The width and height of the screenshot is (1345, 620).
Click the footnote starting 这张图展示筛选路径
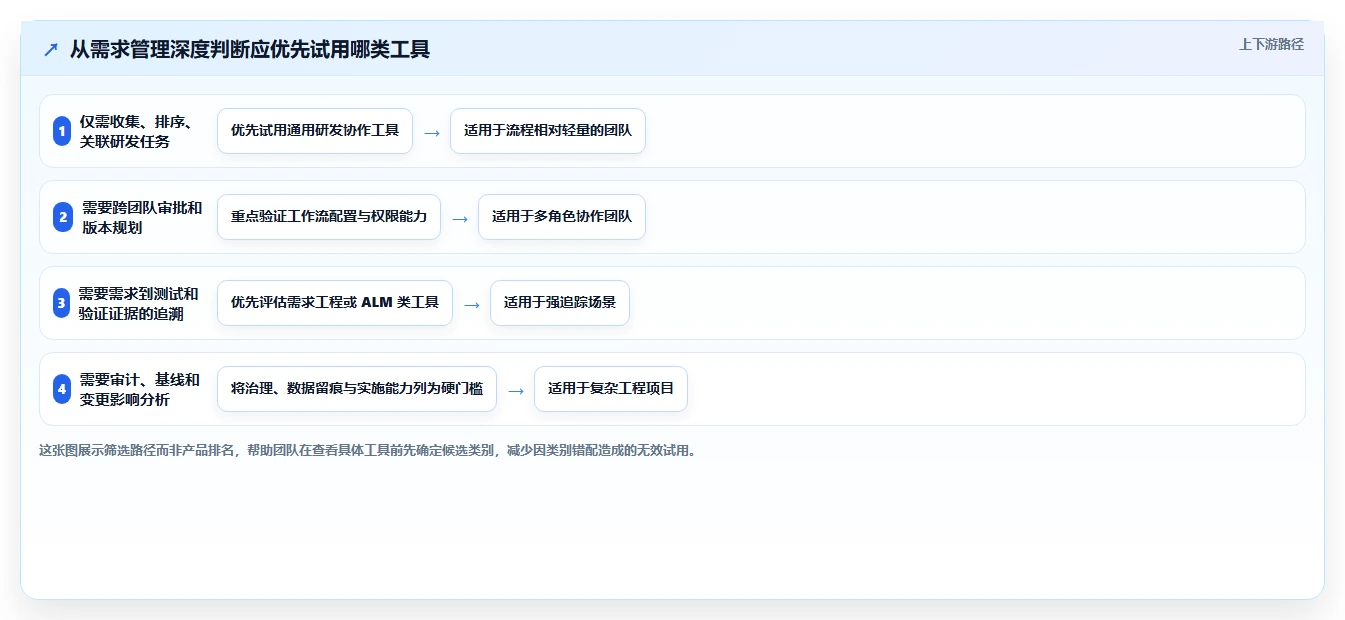click(x=367, y=450)
